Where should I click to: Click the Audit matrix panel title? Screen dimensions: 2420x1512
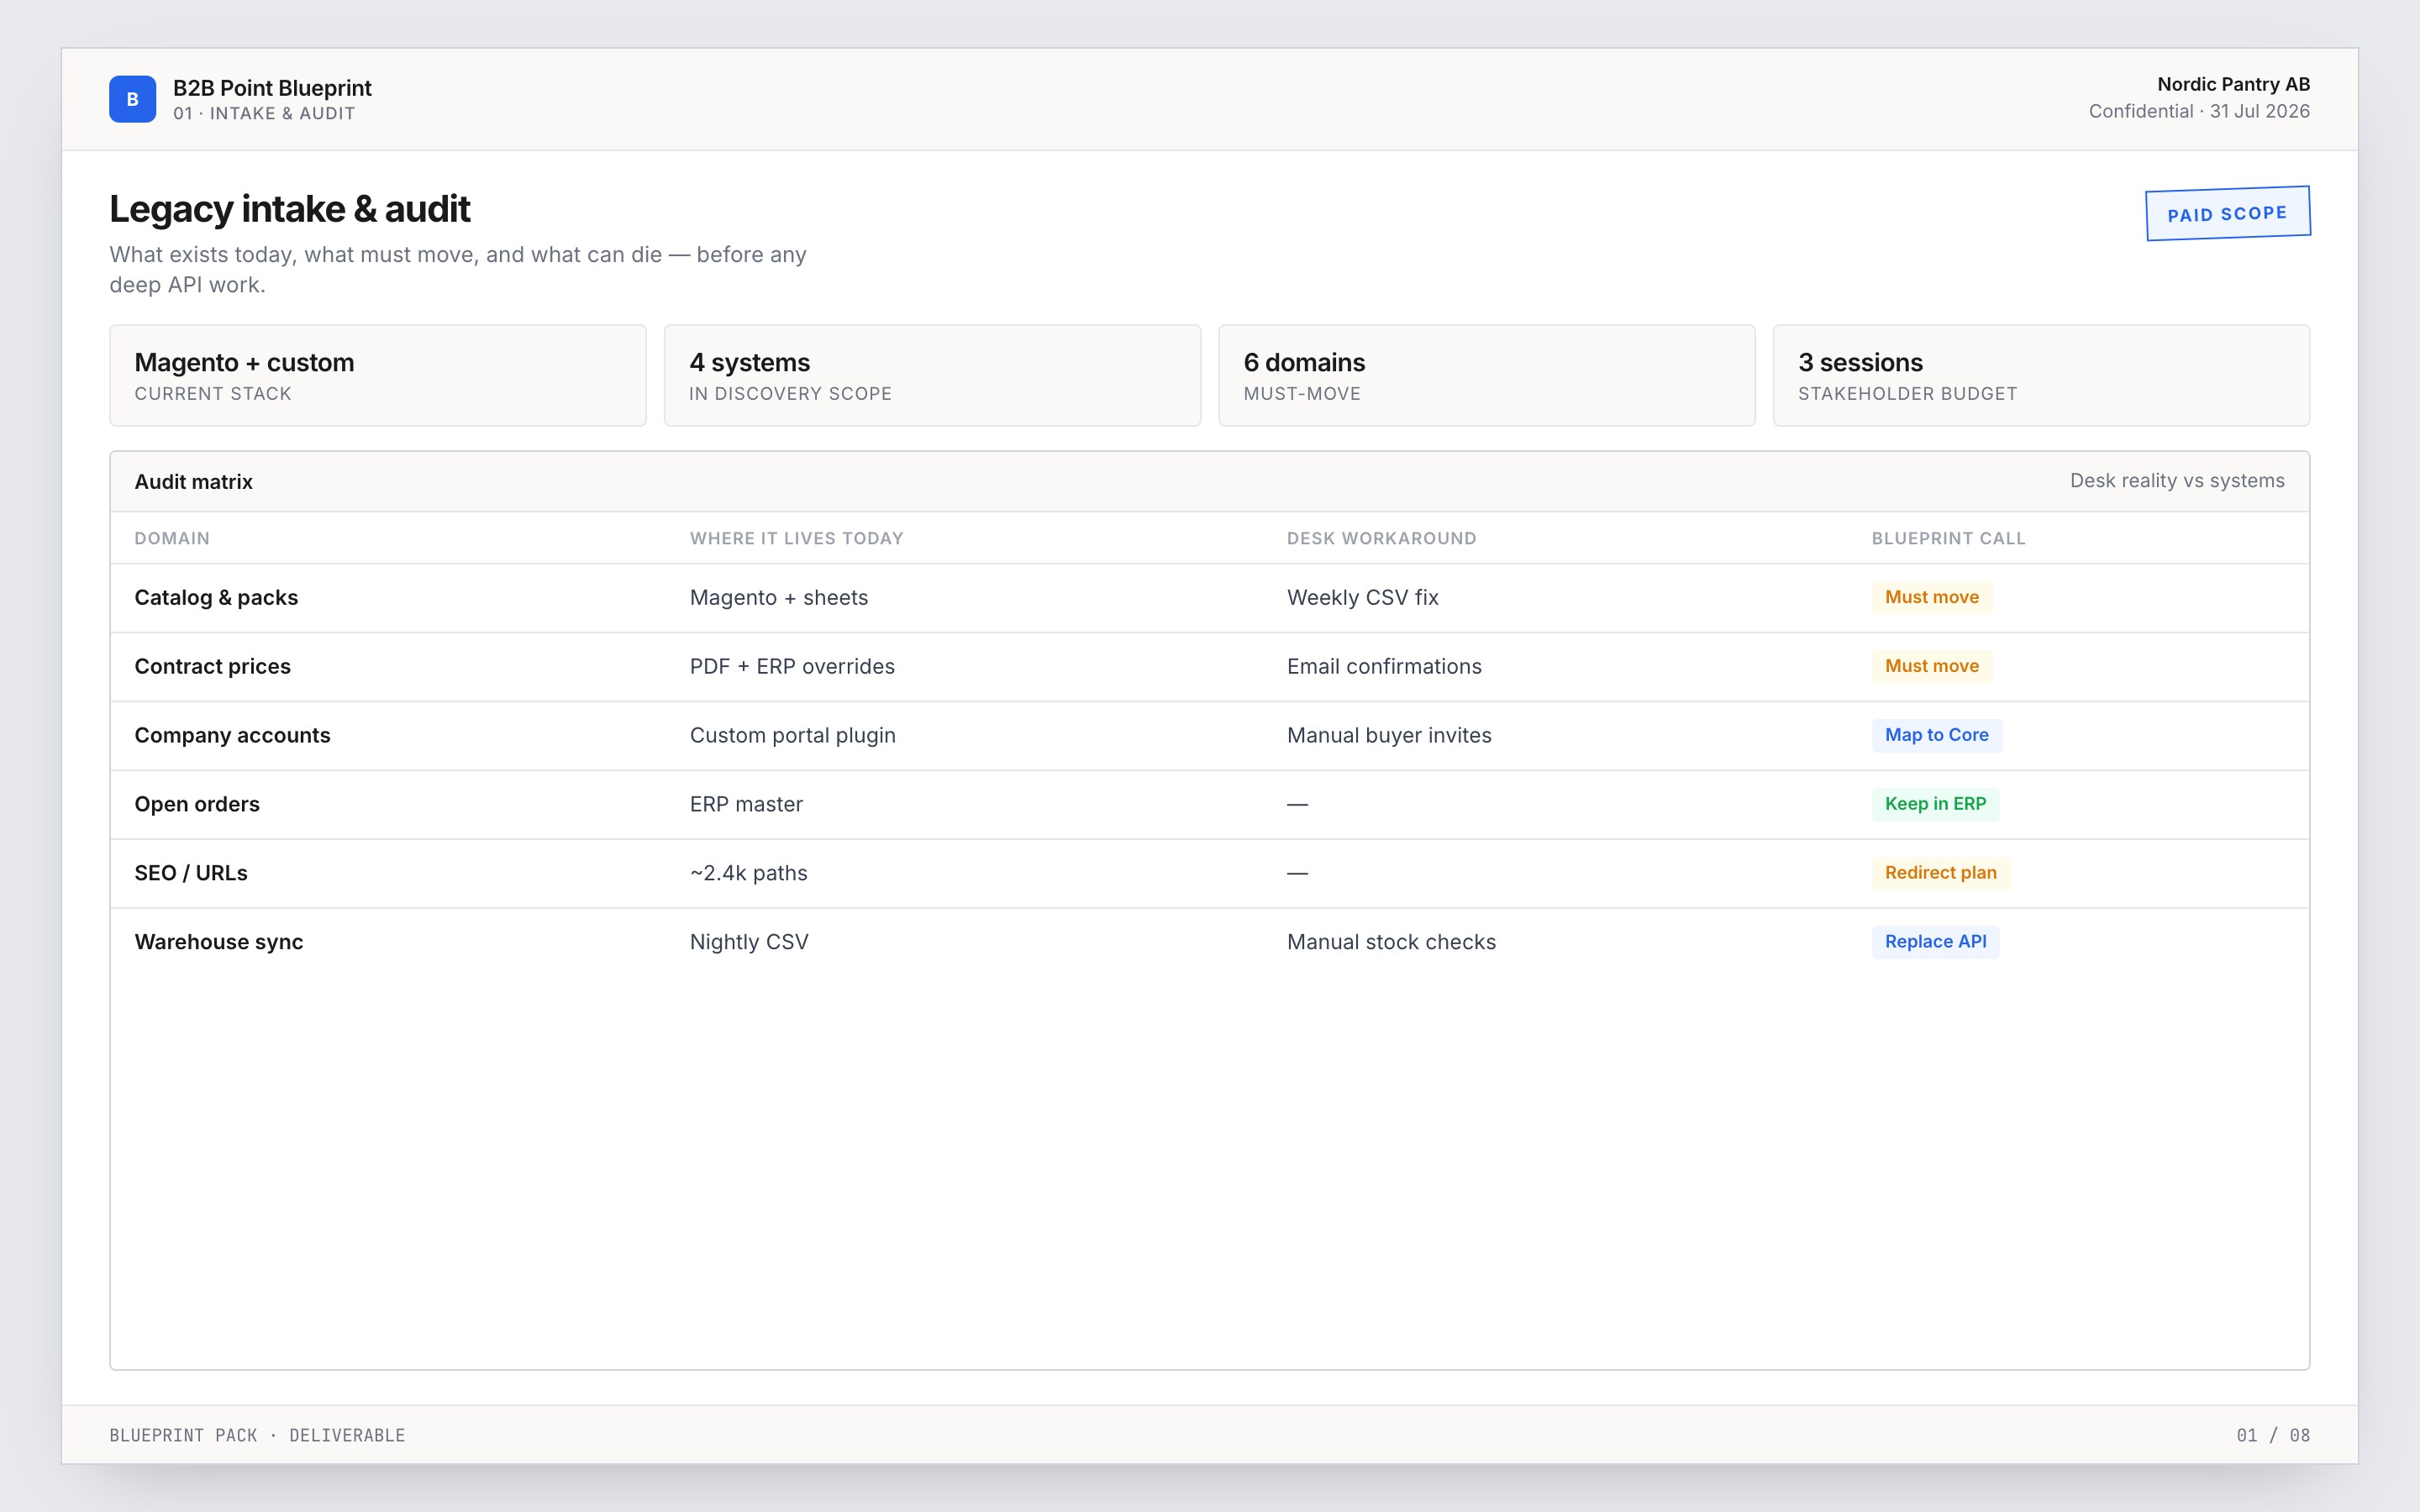tap(193, 481)
